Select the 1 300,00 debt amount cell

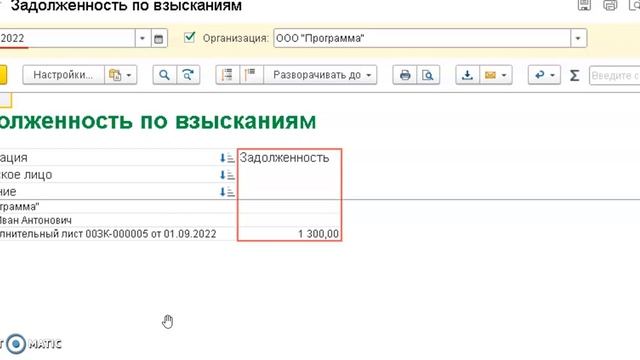click(x=289, y=234)
